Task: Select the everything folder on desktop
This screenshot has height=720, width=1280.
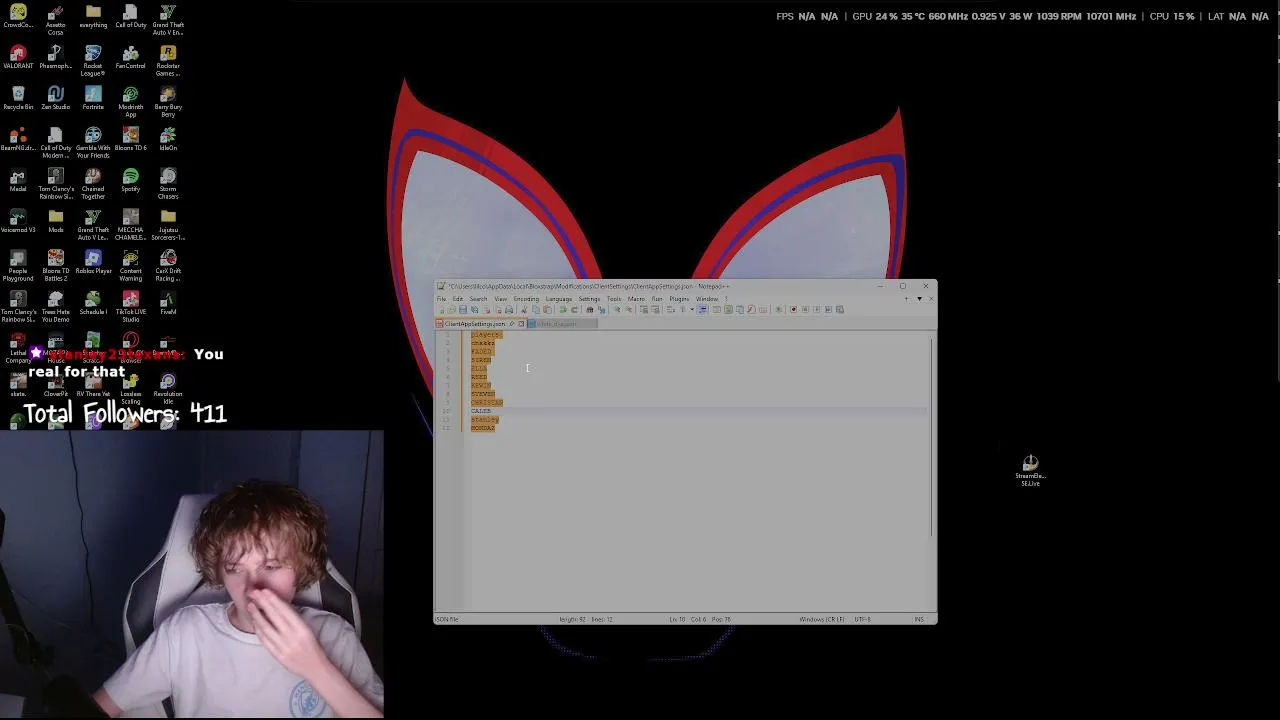Action: coord(93,17)
